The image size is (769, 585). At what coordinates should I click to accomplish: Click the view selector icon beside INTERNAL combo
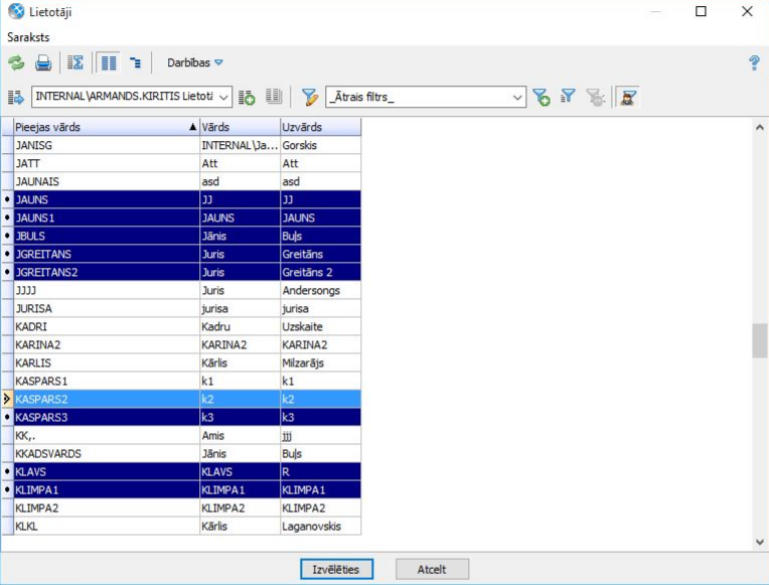point(16,97)
